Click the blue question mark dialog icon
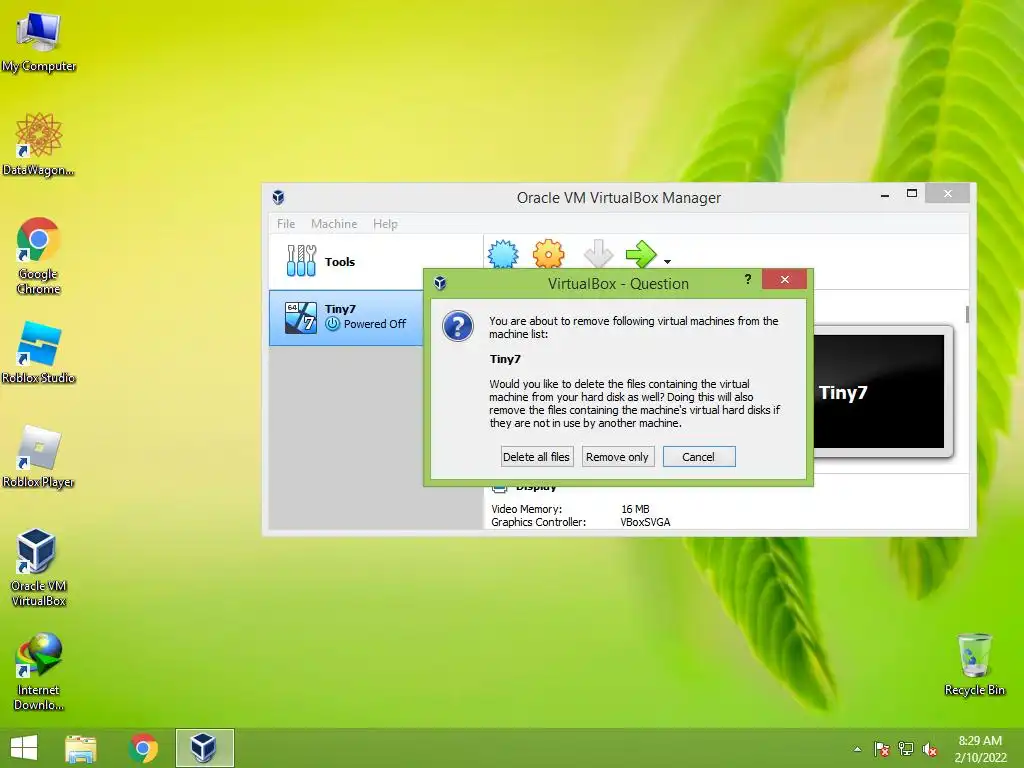 tap(458, 326)
